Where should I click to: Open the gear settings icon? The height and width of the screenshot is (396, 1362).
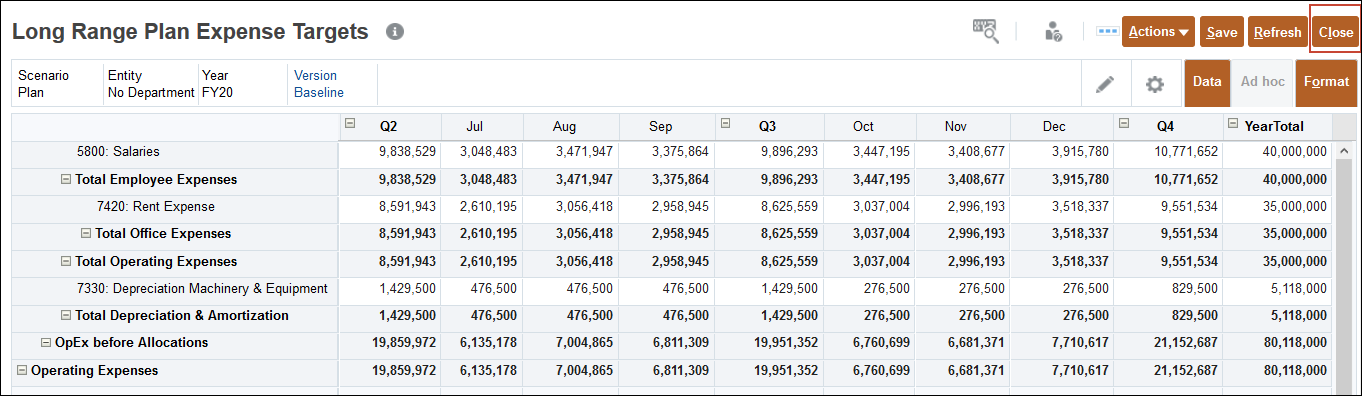pyautogui.click(x=1155, y=84)
